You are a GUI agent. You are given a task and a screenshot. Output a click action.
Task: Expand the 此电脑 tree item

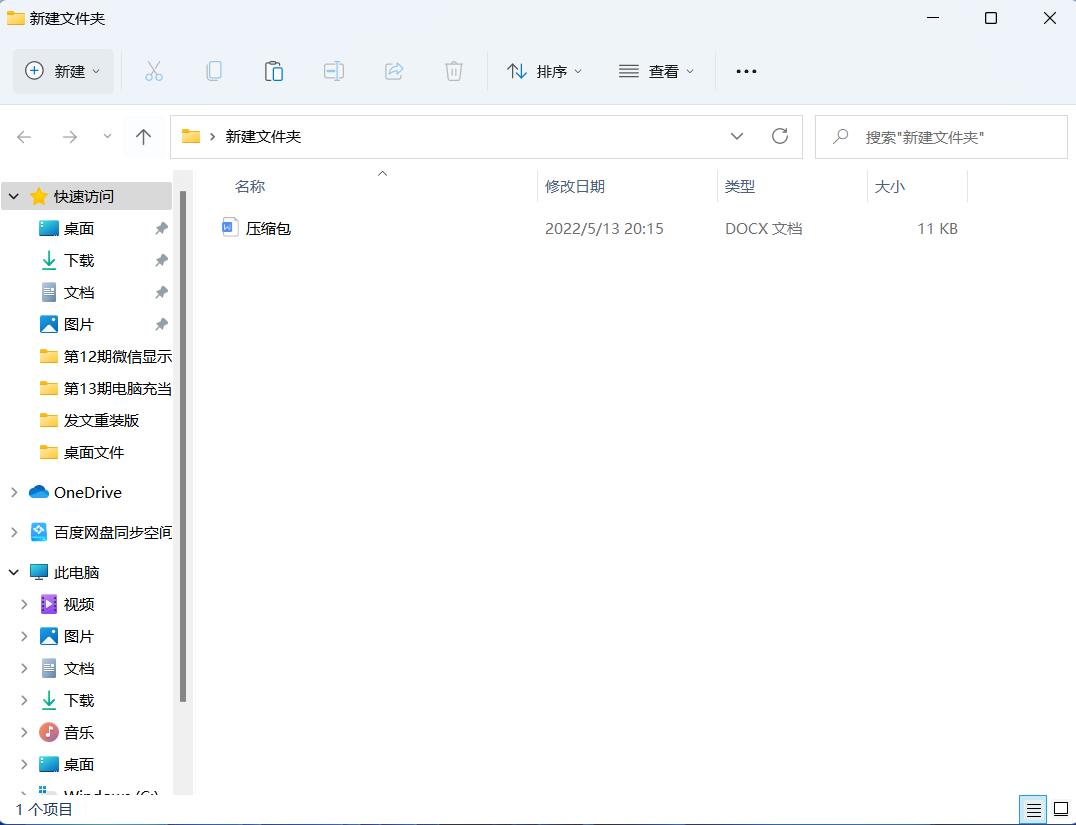tap(12, 572)
